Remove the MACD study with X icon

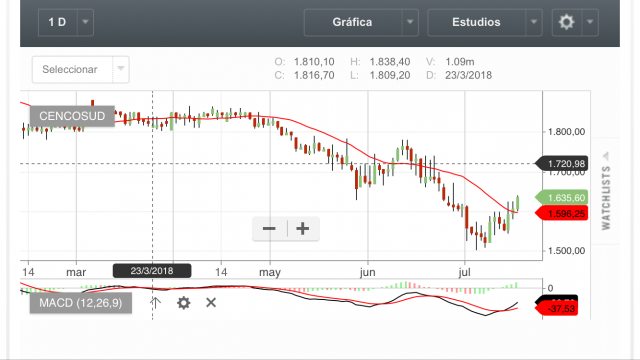point(211,302)
